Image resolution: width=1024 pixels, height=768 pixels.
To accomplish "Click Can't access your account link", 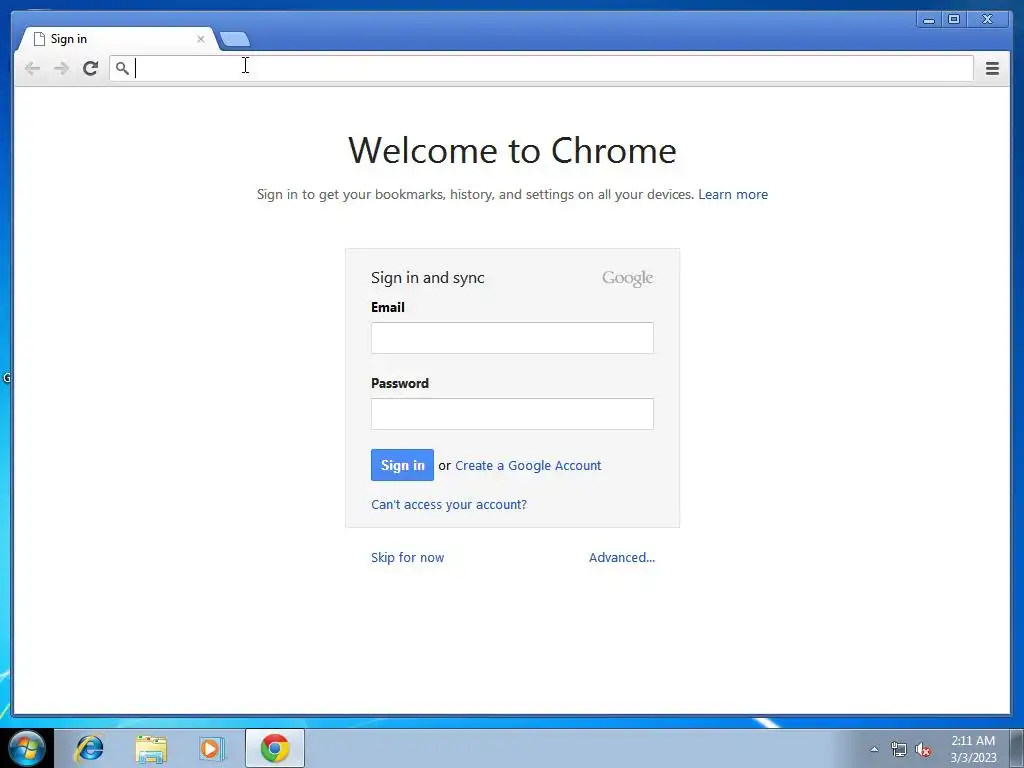I will [449, 505].
